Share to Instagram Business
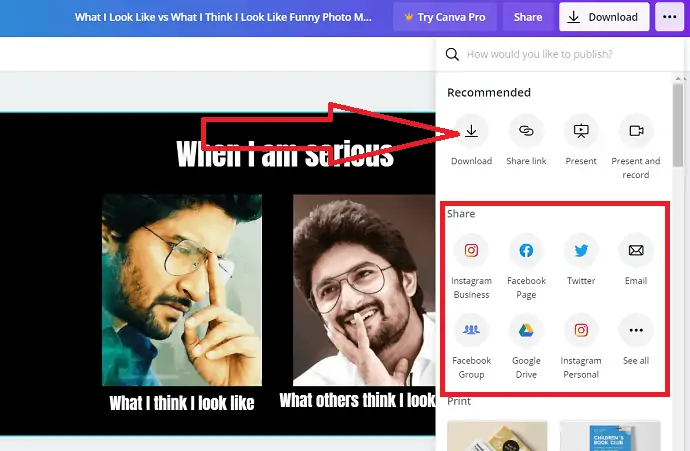 471,251
